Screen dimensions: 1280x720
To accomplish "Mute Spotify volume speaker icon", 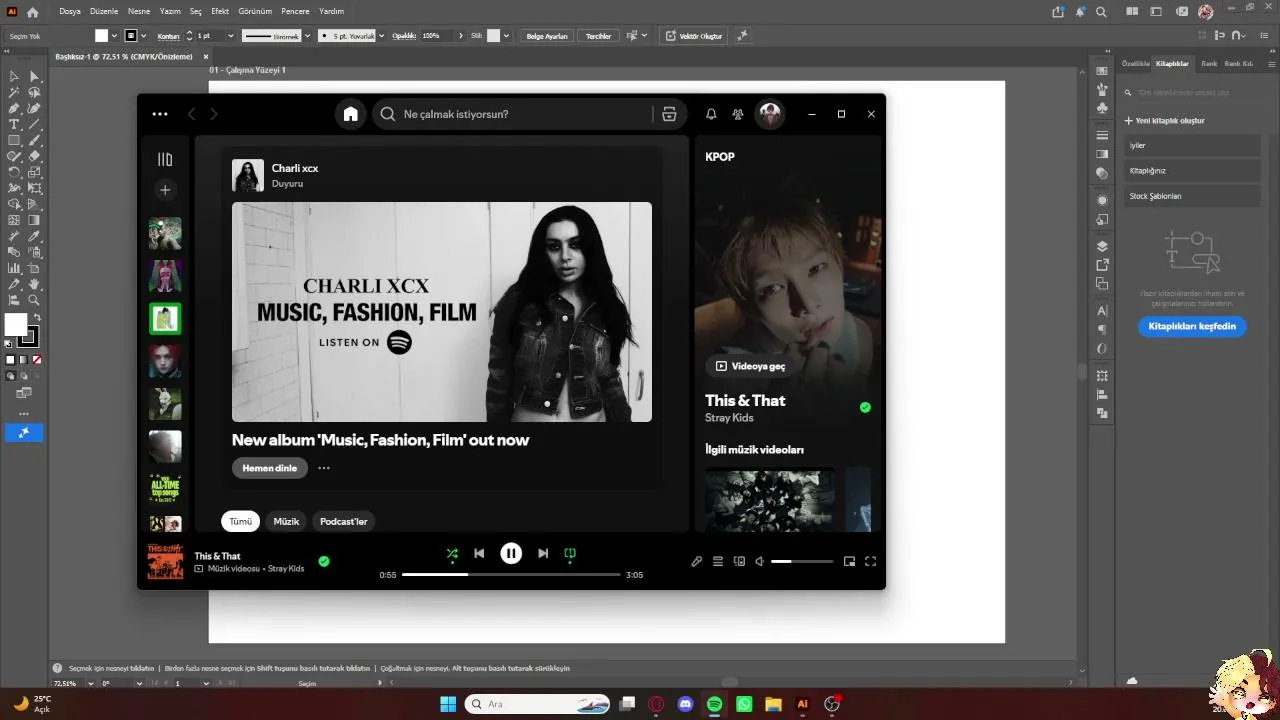I will 760,562.
